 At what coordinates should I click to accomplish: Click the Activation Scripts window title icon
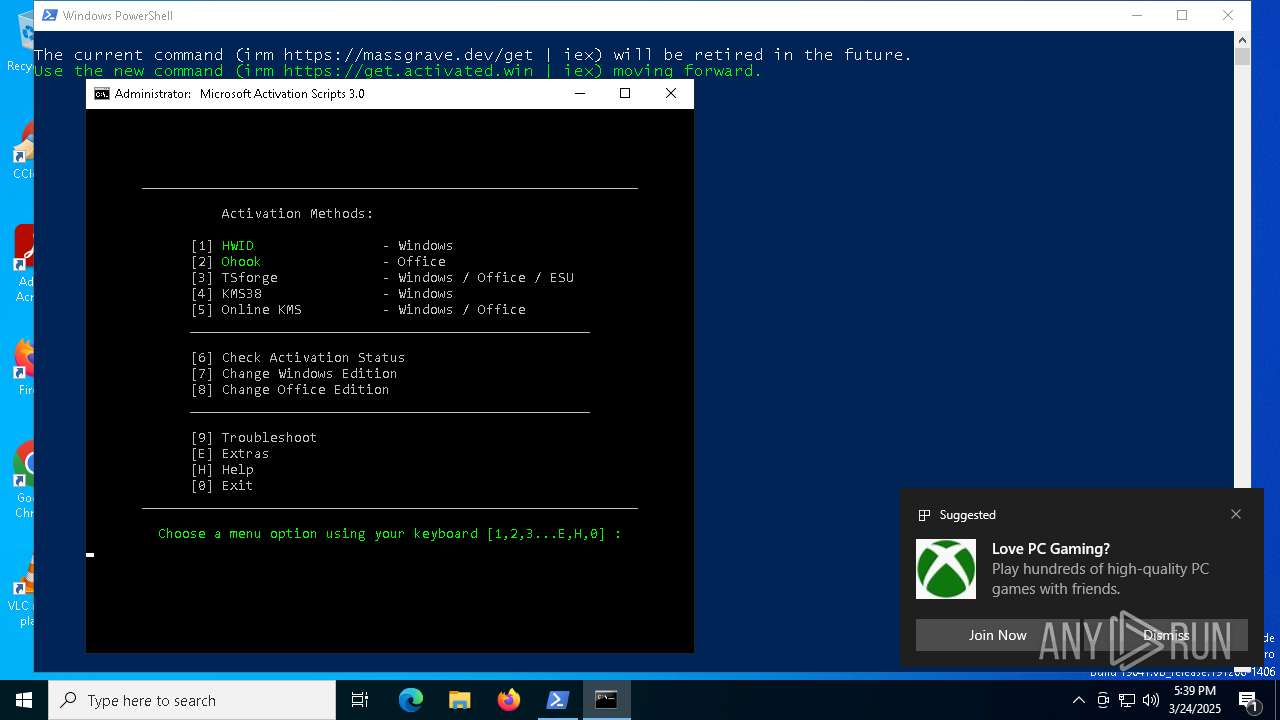(101, 94)
